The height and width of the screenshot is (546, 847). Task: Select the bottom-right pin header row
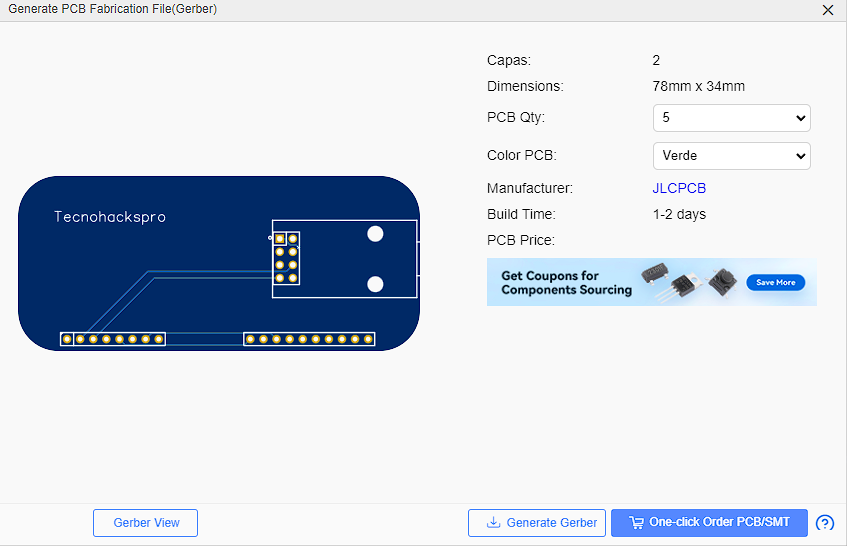click(309, 339)
